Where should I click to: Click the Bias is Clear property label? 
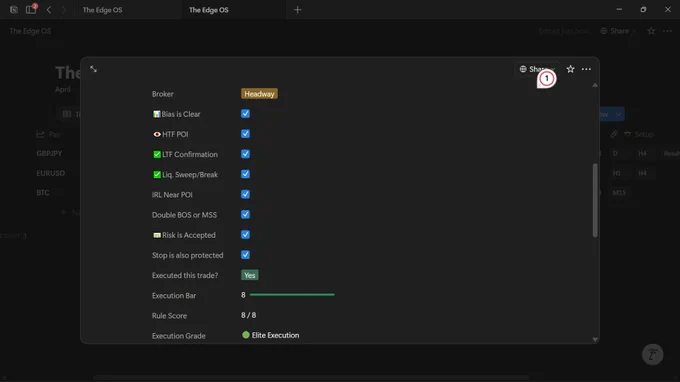(x=177, y=114)
